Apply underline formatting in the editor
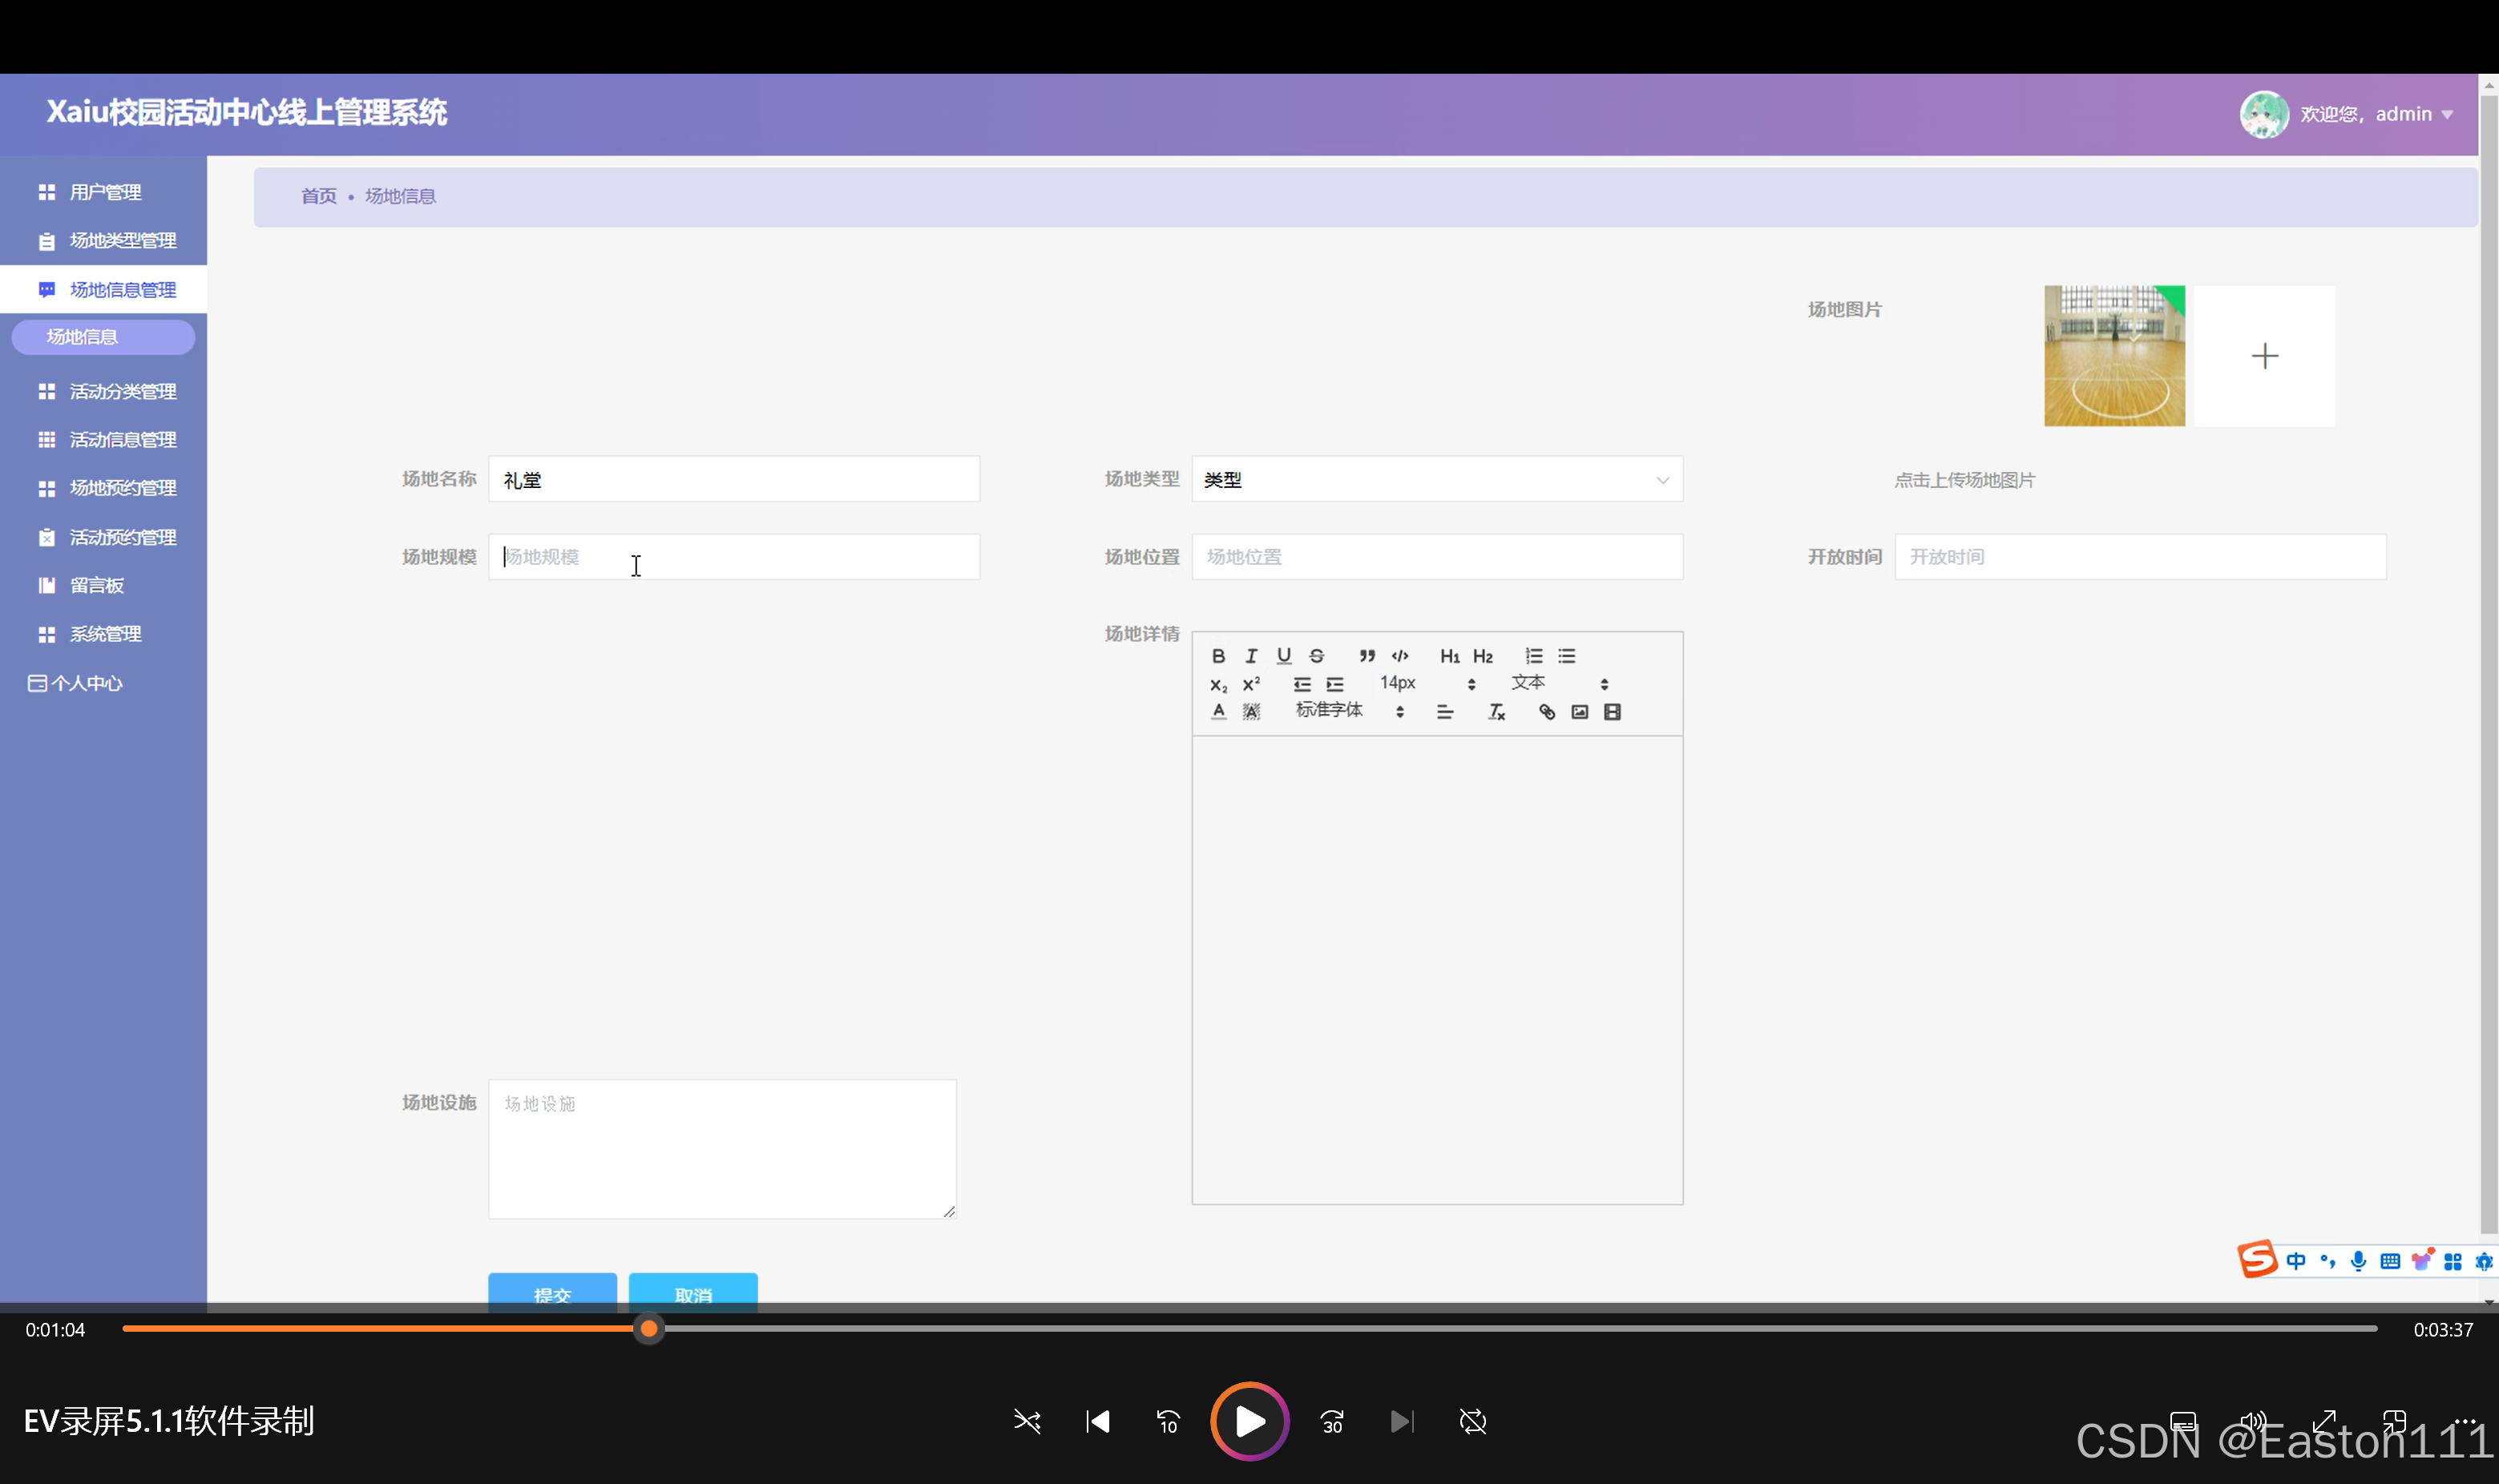Screen dimensions: 2499x1484 pos(1284,656)
